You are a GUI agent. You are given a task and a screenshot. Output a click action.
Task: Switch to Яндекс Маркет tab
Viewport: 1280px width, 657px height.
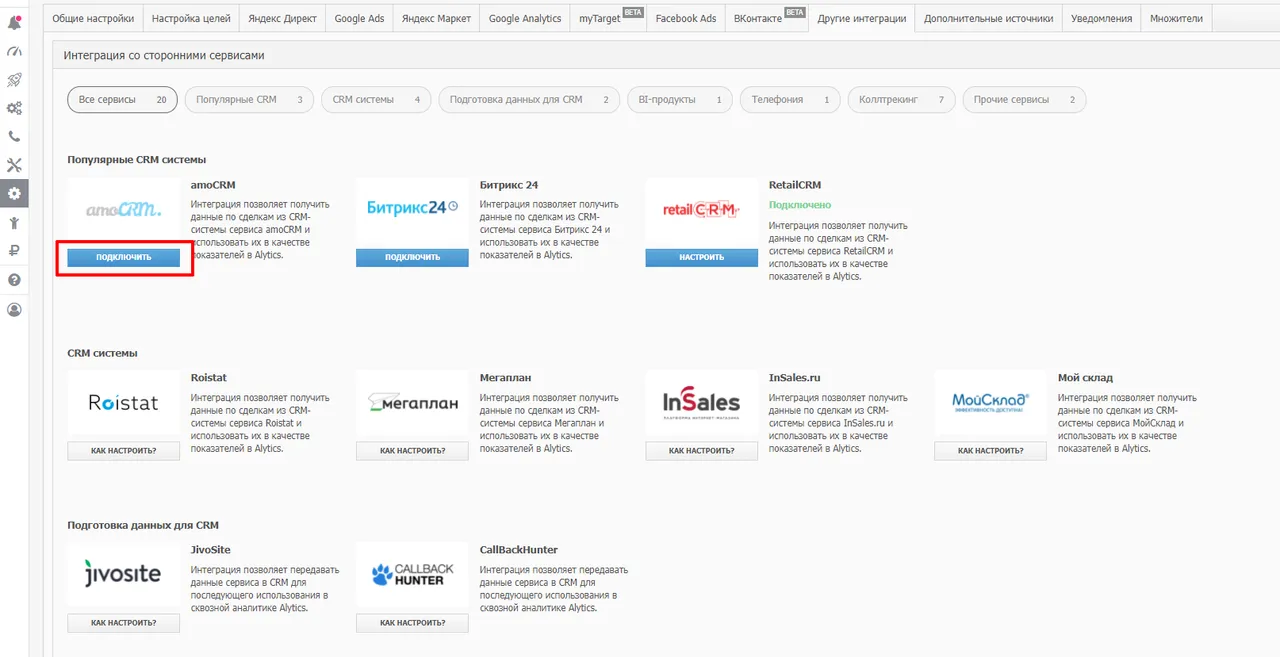[x=436, y=18]
